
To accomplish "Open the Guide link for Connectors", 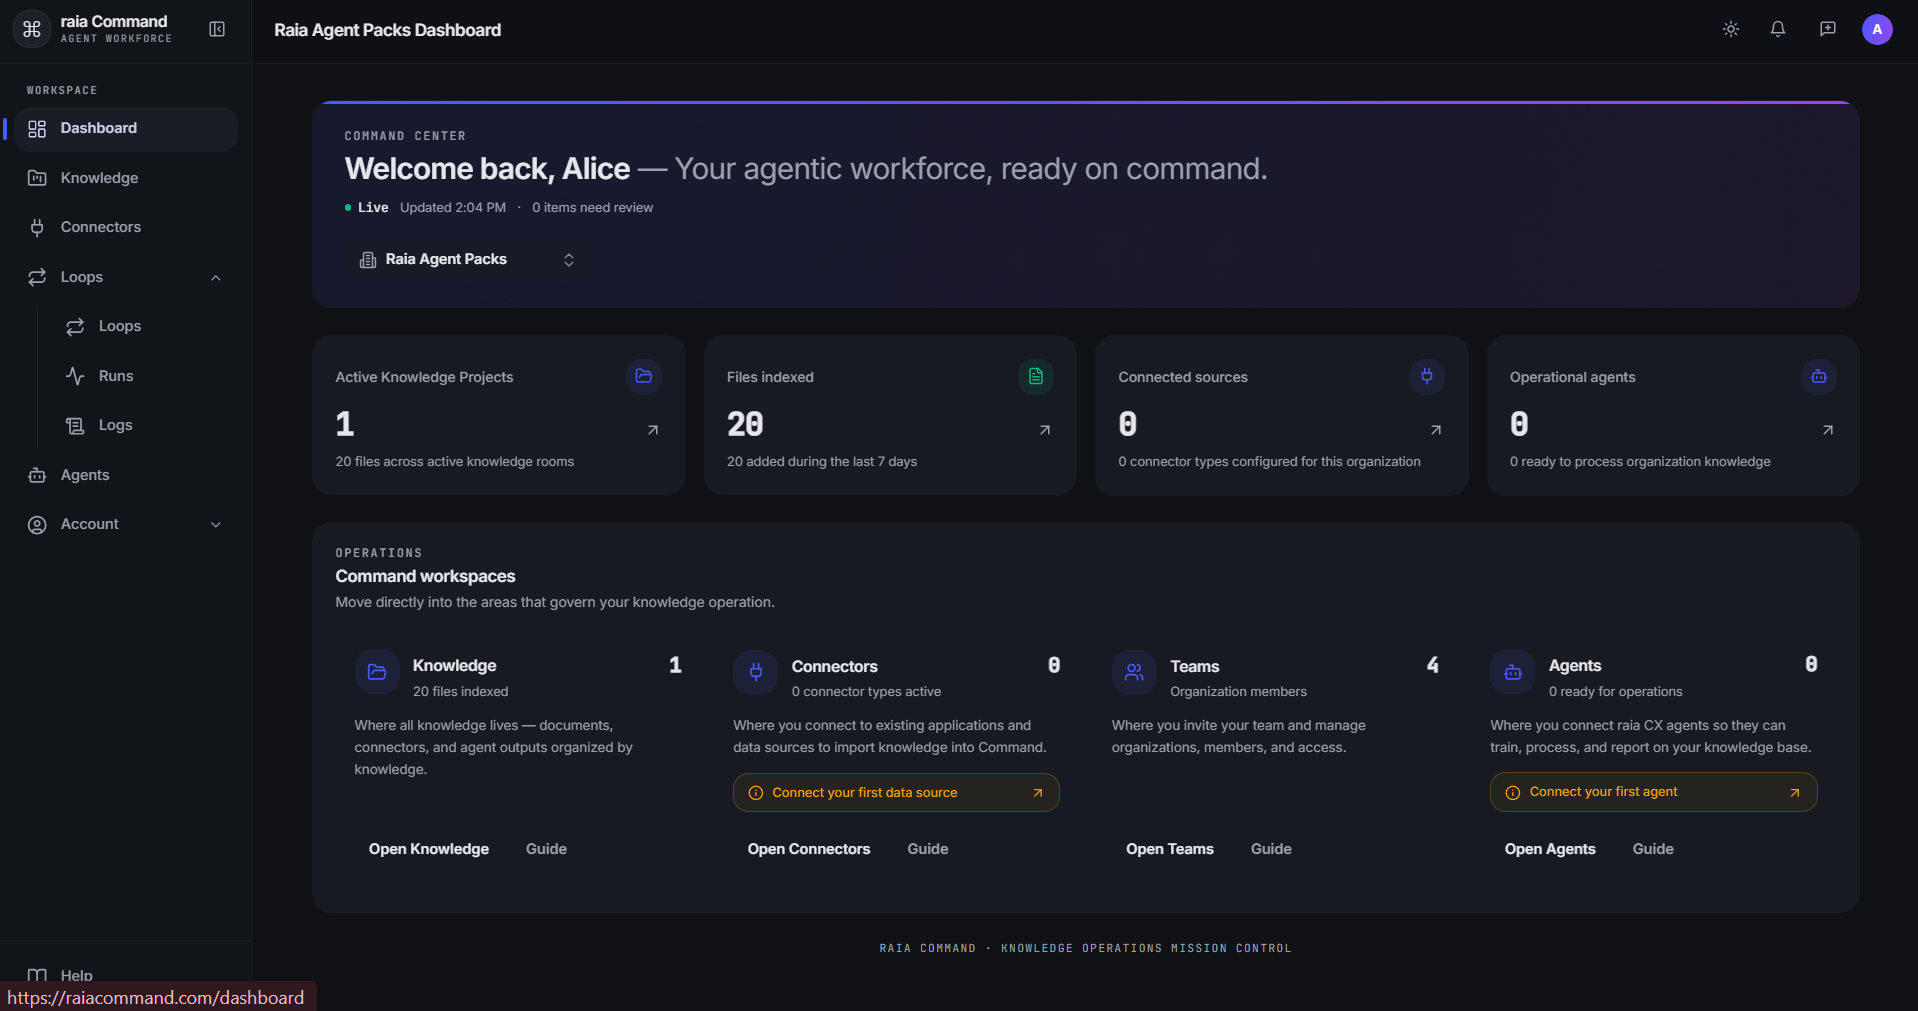I will coord(928,849).
